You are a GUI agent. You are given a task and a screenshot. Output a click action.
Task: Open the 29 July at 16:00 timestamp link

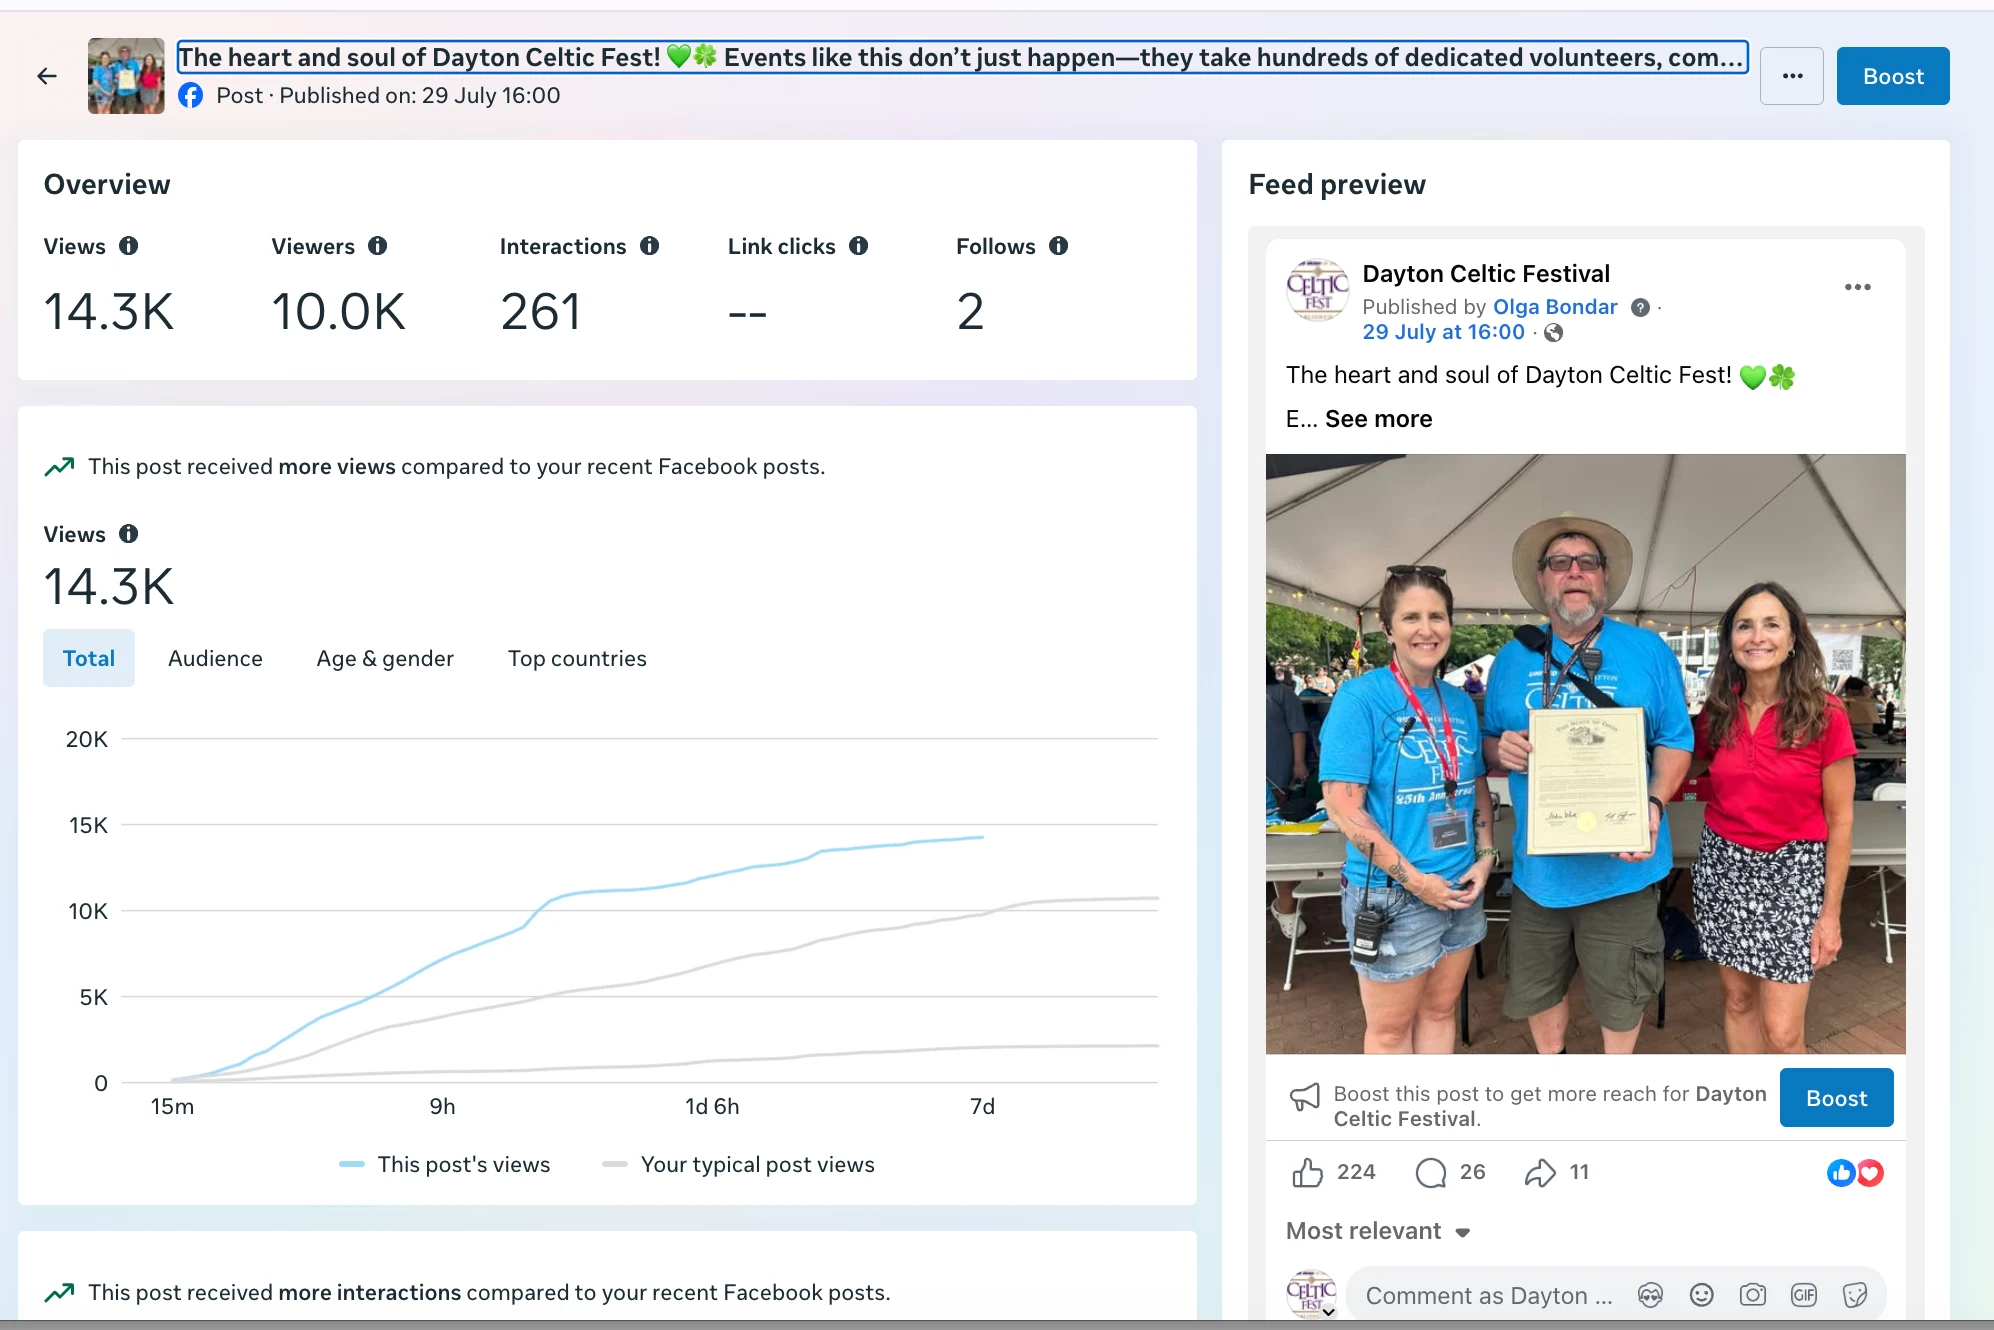[x=1443, y=332]
